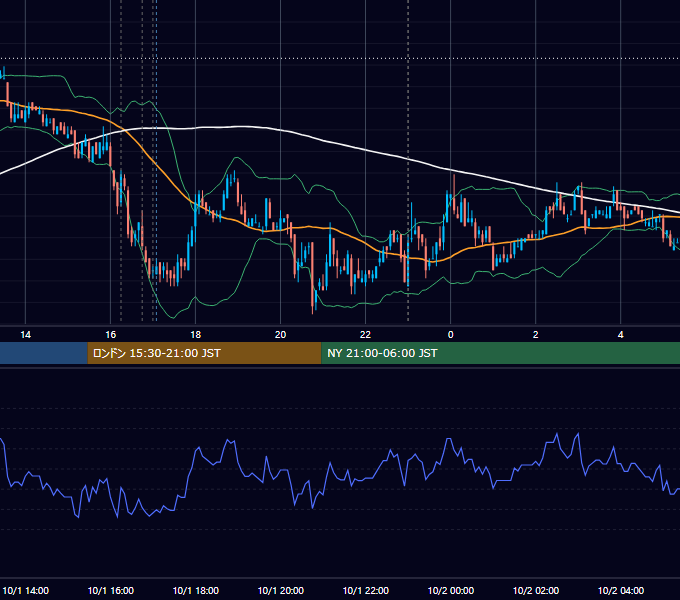680x600 pixels.
Task: Click the 10/1 22:00 label on oscillator axis
Action: (366, 590)
